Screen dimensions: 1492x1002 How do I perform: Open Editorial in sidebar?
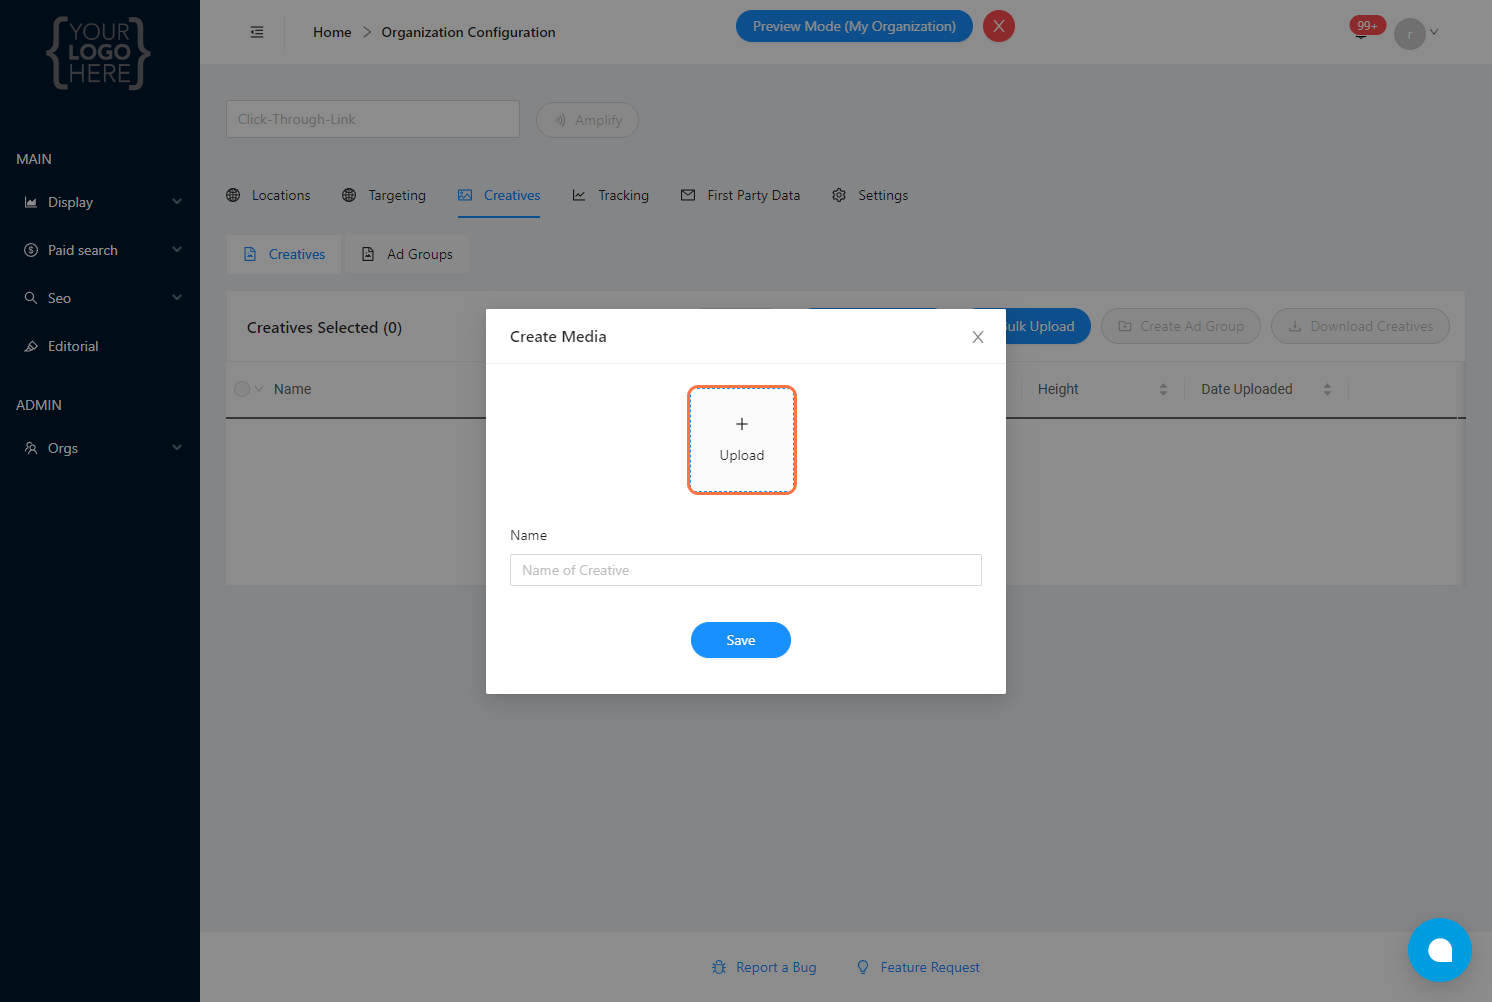click(100, 346)
